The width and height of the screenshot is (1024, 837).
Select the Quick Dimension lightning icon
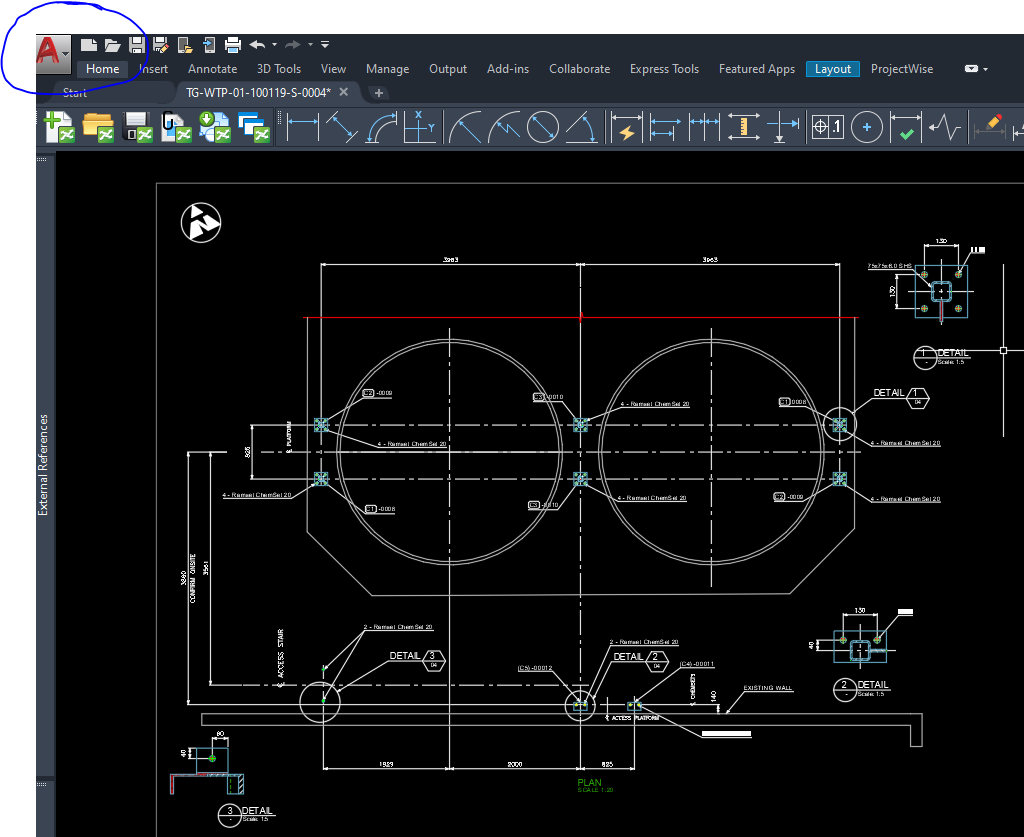pyautogui.click(x=627, y=127)
